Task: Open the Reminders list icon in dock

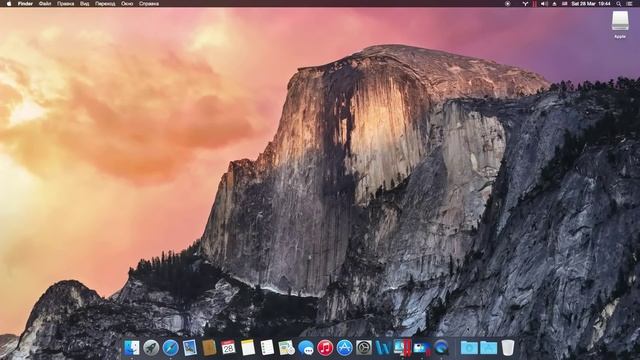Action: 267,348
